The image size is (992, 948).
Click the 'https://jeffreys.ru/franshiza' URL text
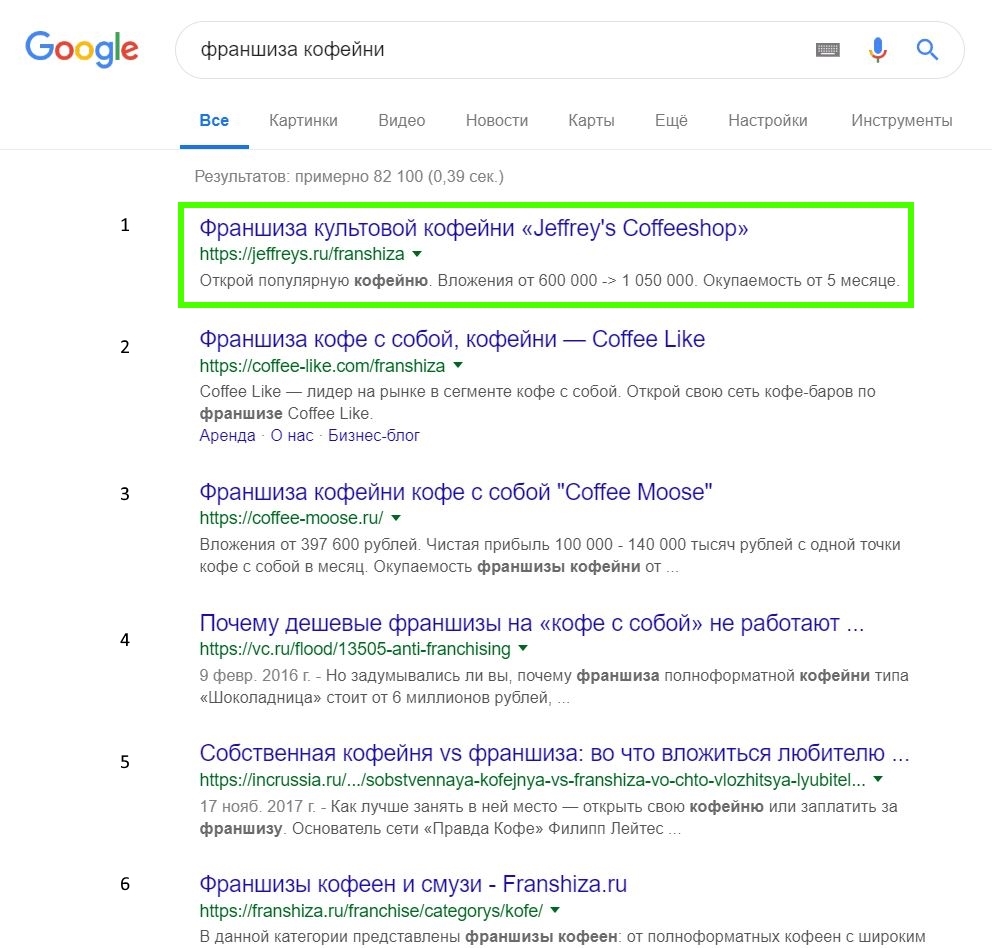302,254
